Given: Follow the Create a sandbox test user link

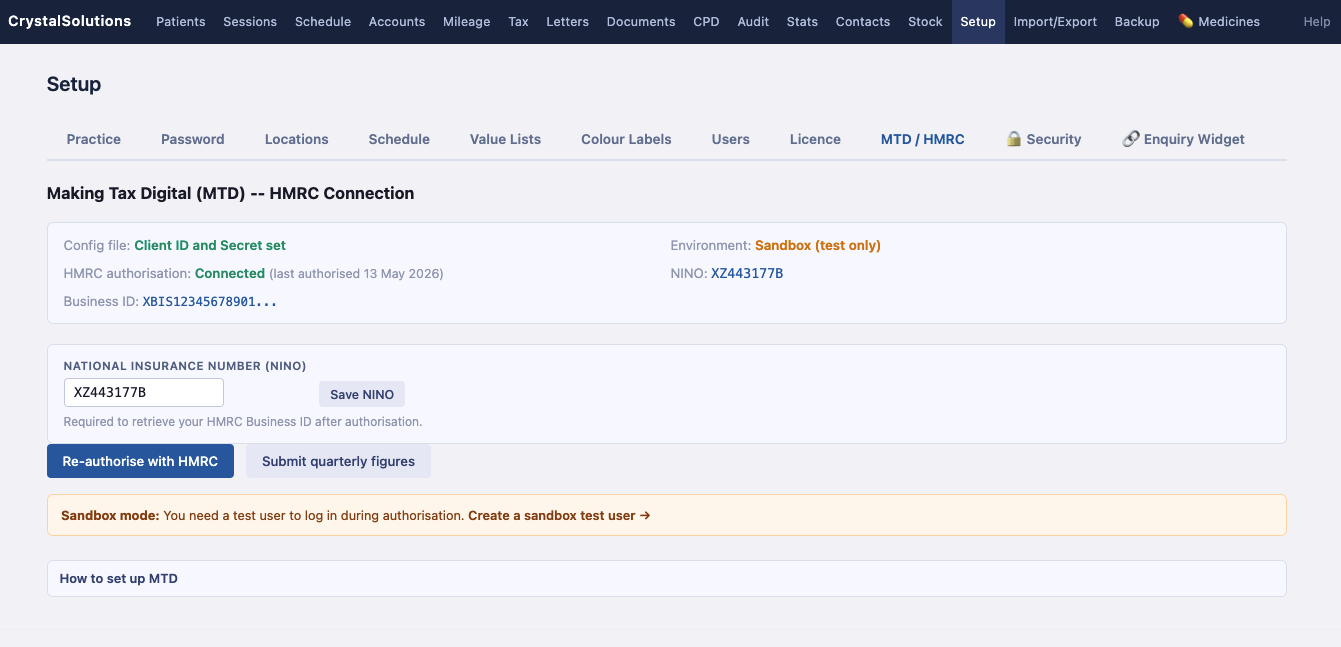Looking at the screenshot, I should coord(559,516).
